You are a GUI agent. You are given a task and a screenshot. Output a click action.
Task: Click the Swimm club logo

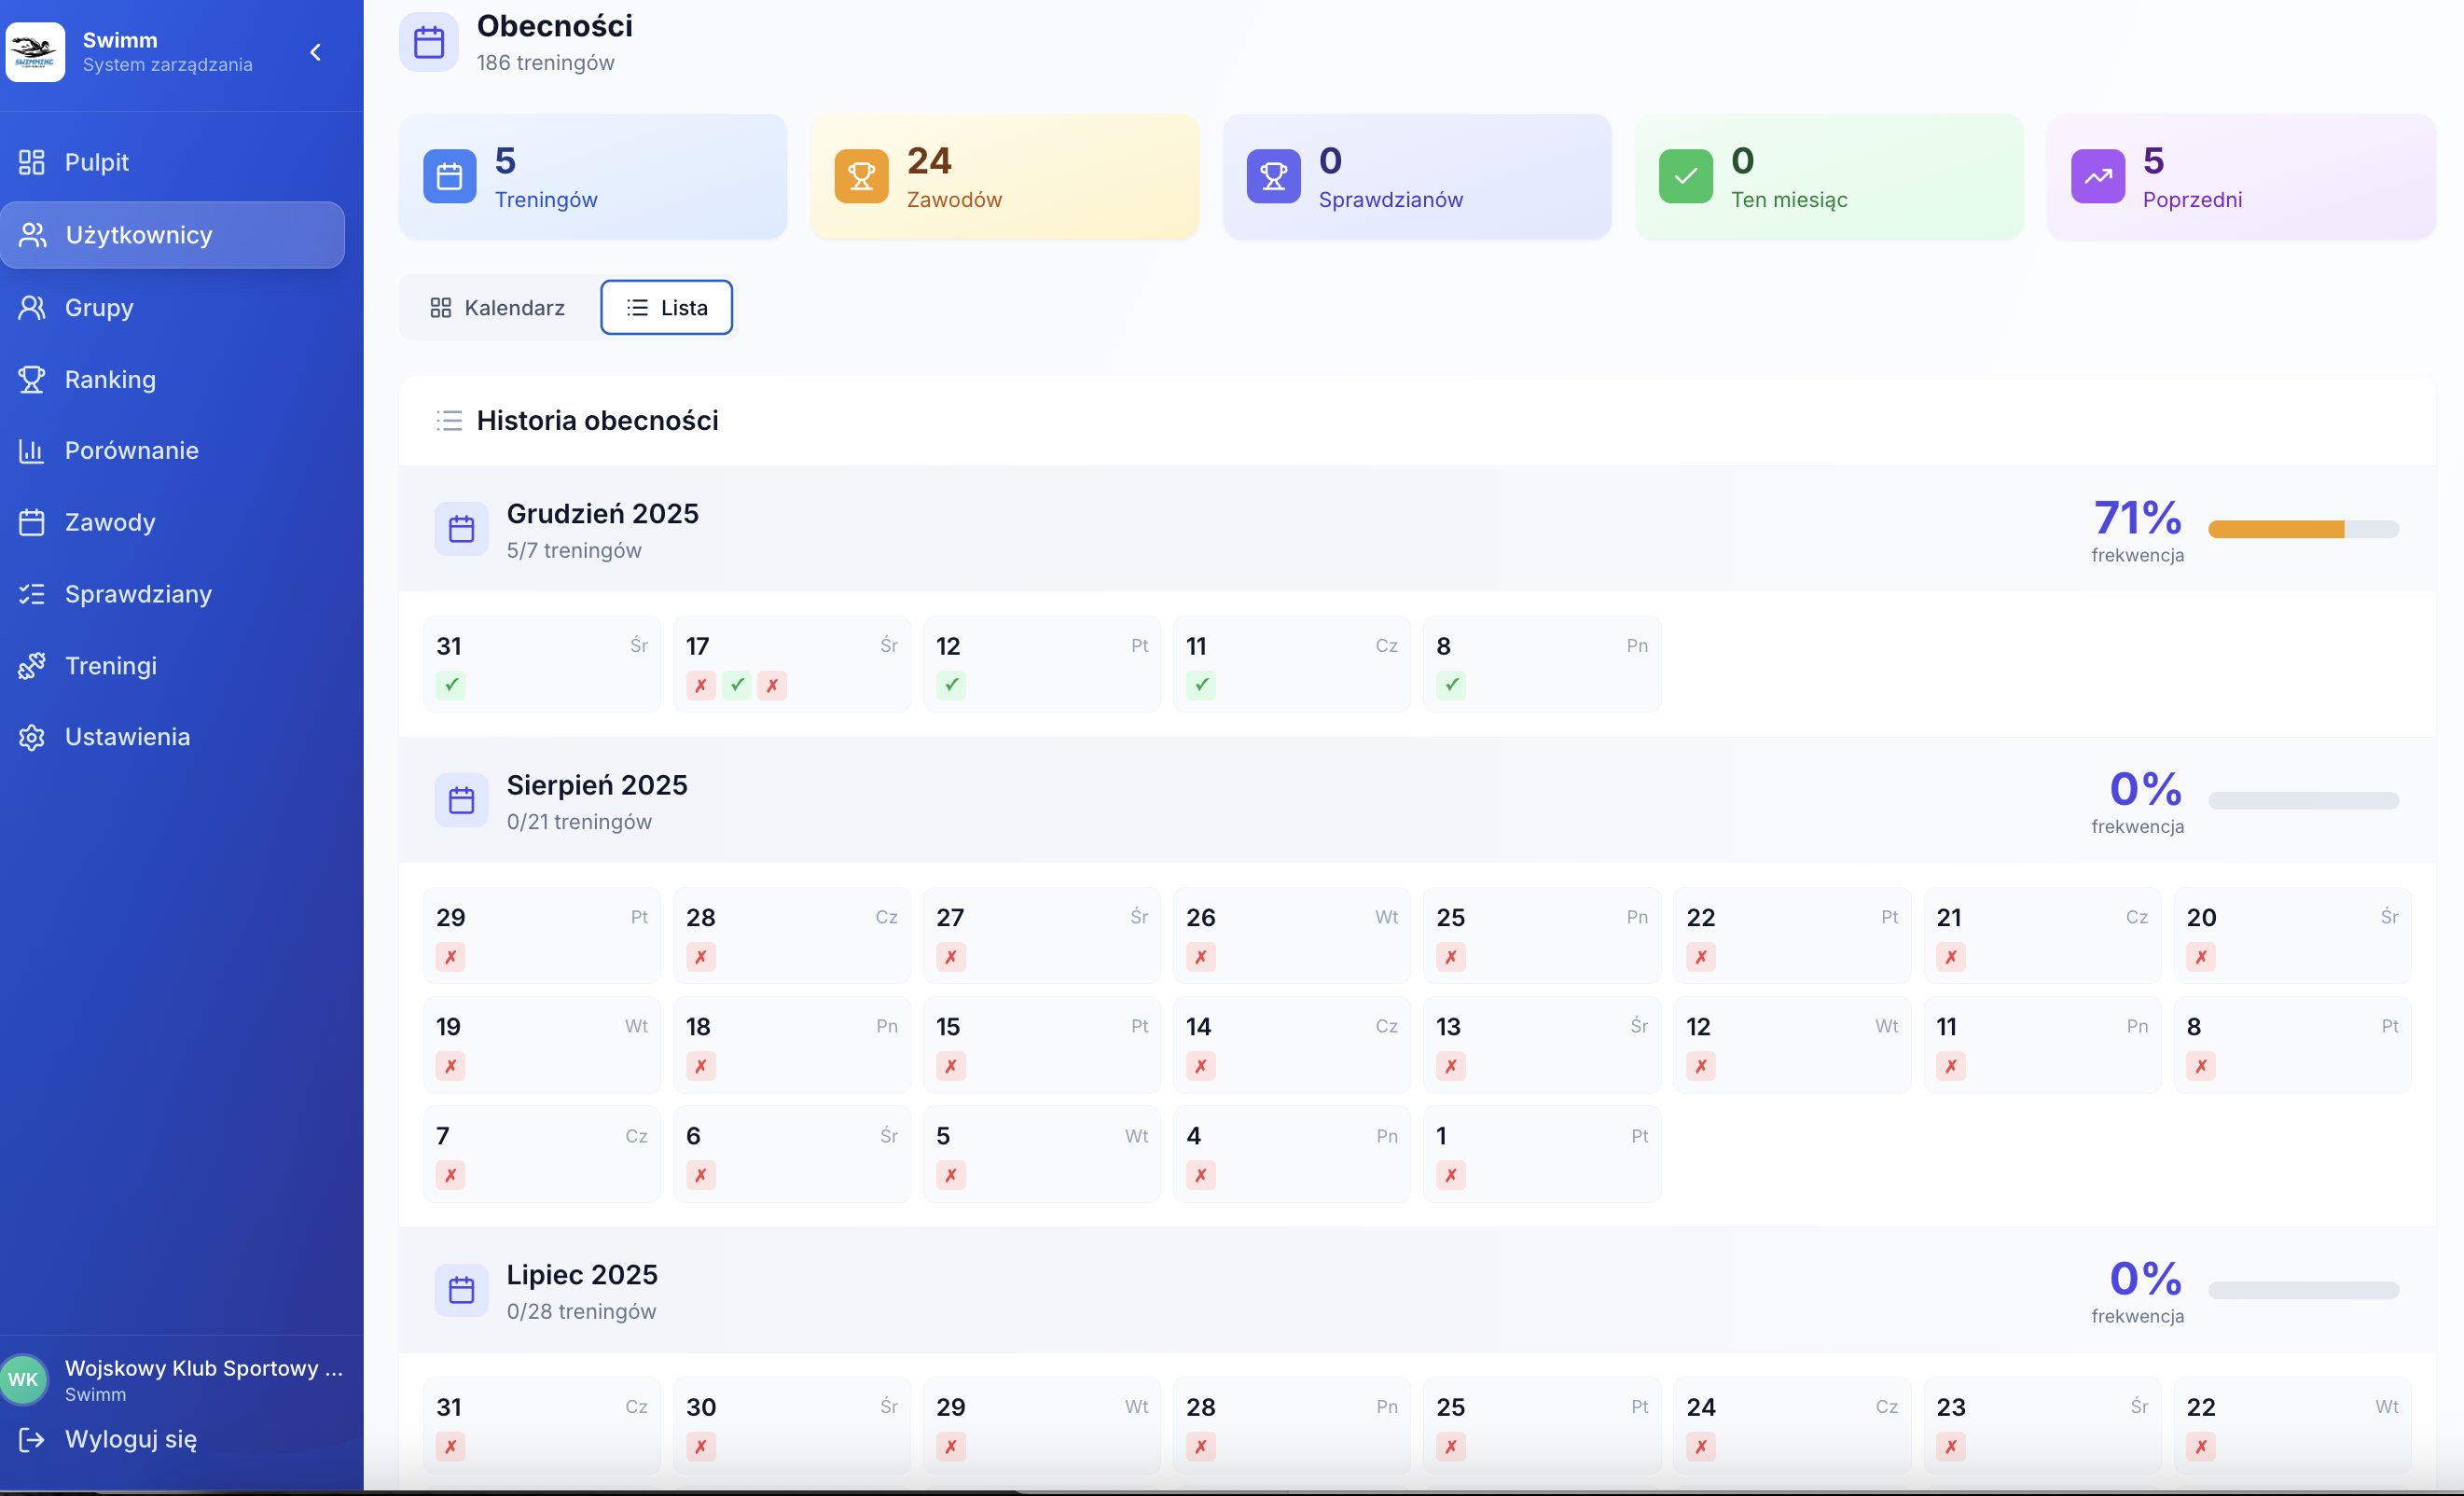coord(35,52)
